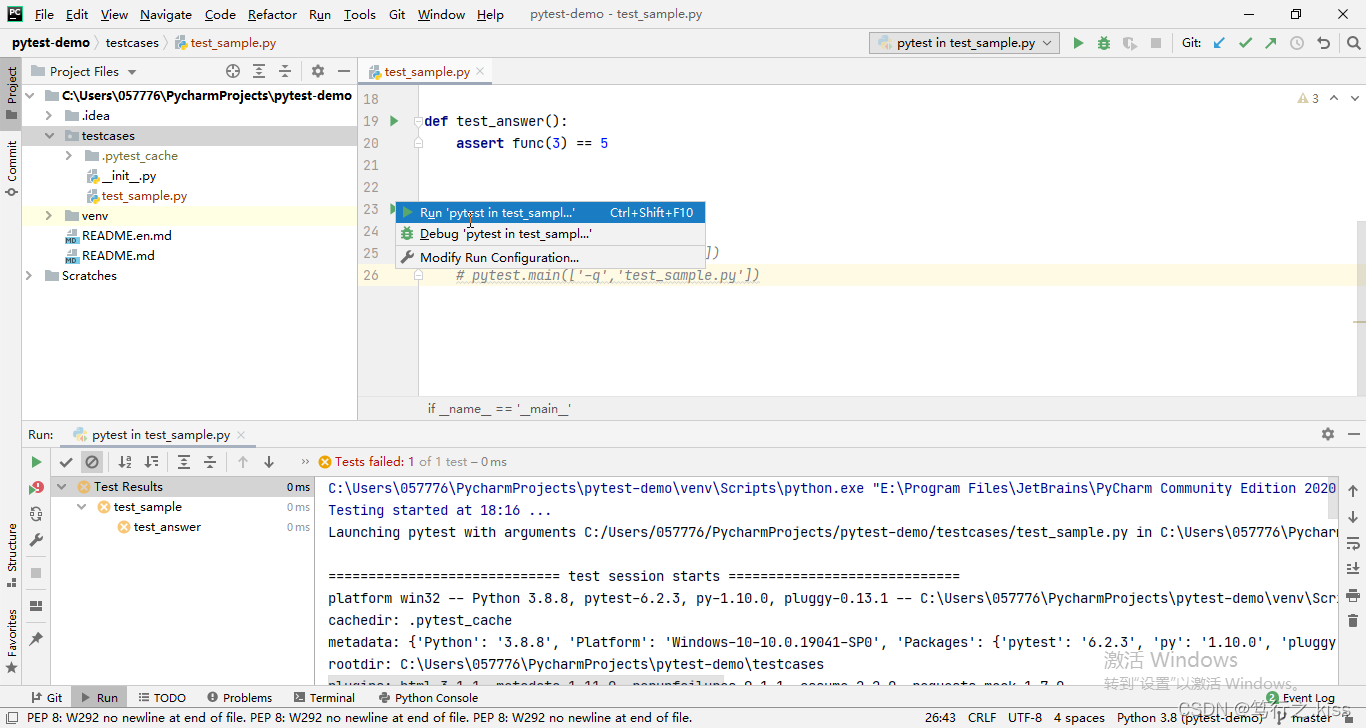Select test_answer in test results tree
Screen dimensions: 1366x728
coord(167,527)
